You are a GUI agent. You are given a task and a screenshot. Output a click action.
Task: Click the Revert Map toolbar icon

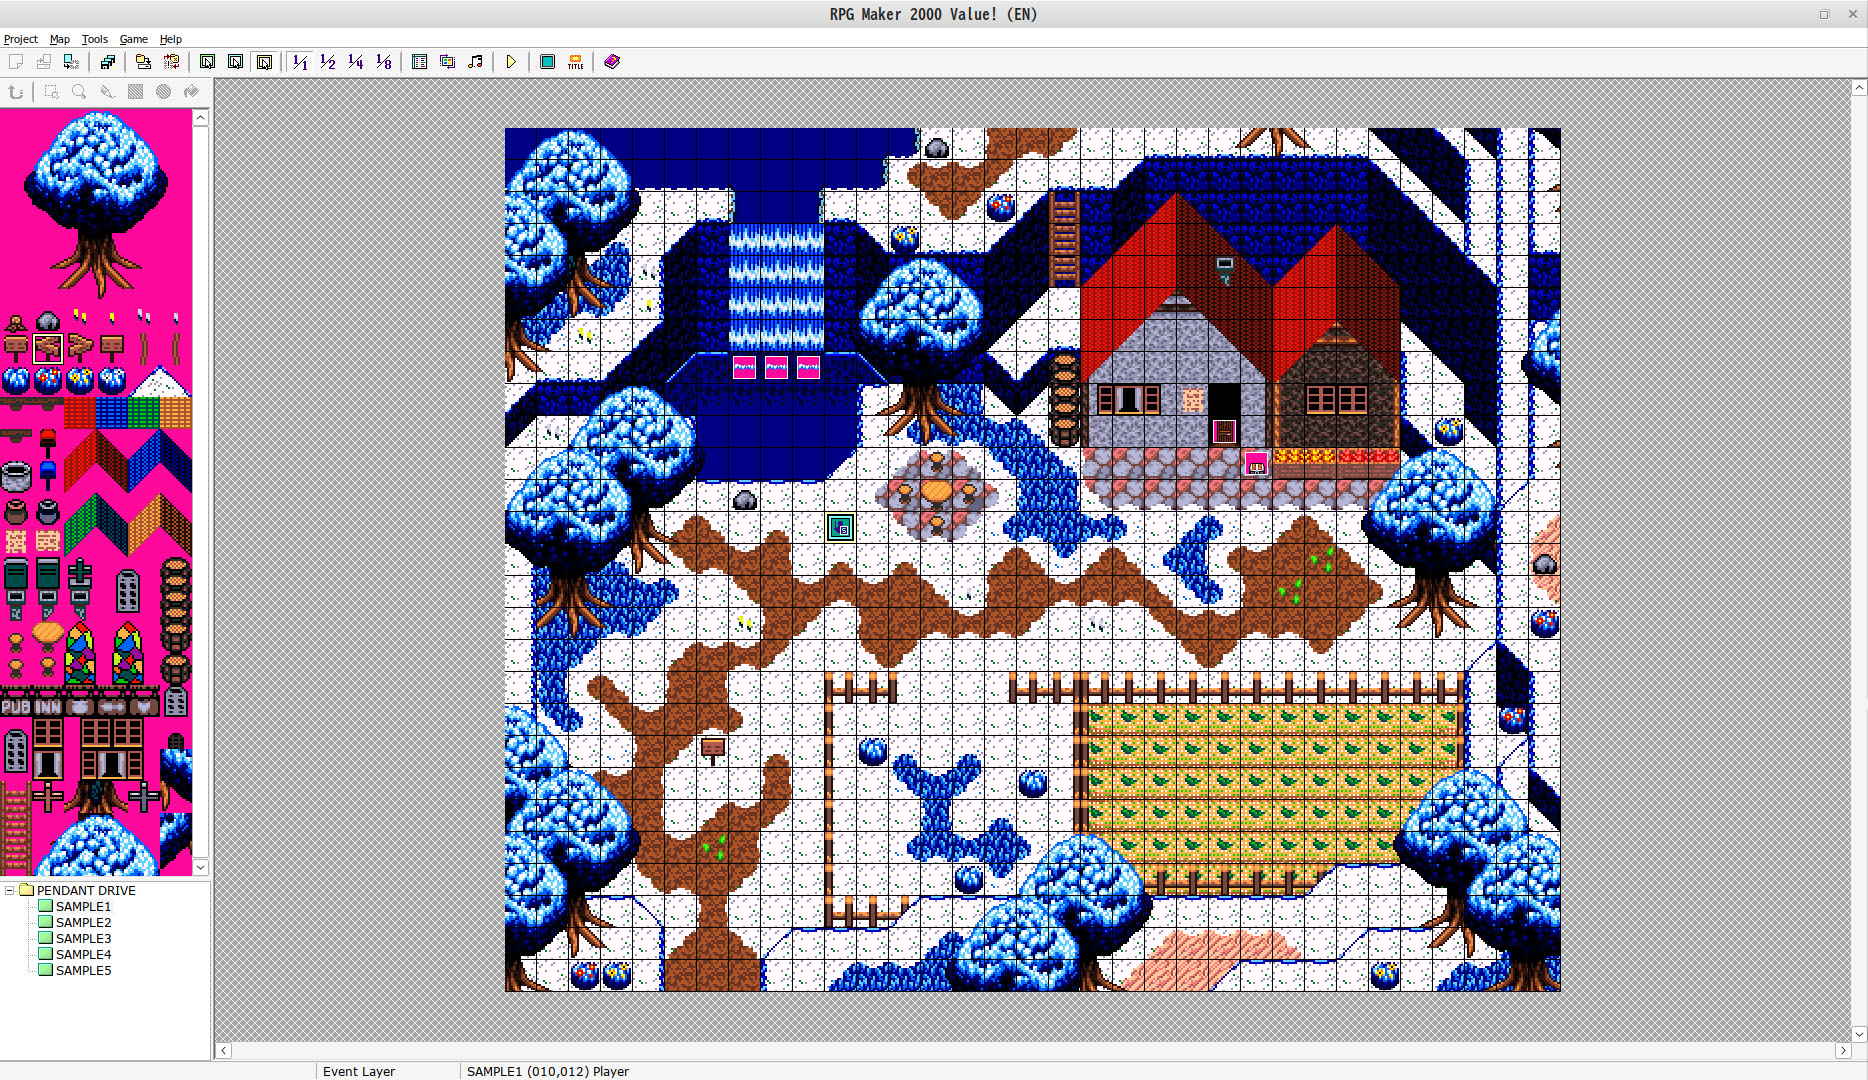(171, 62)
